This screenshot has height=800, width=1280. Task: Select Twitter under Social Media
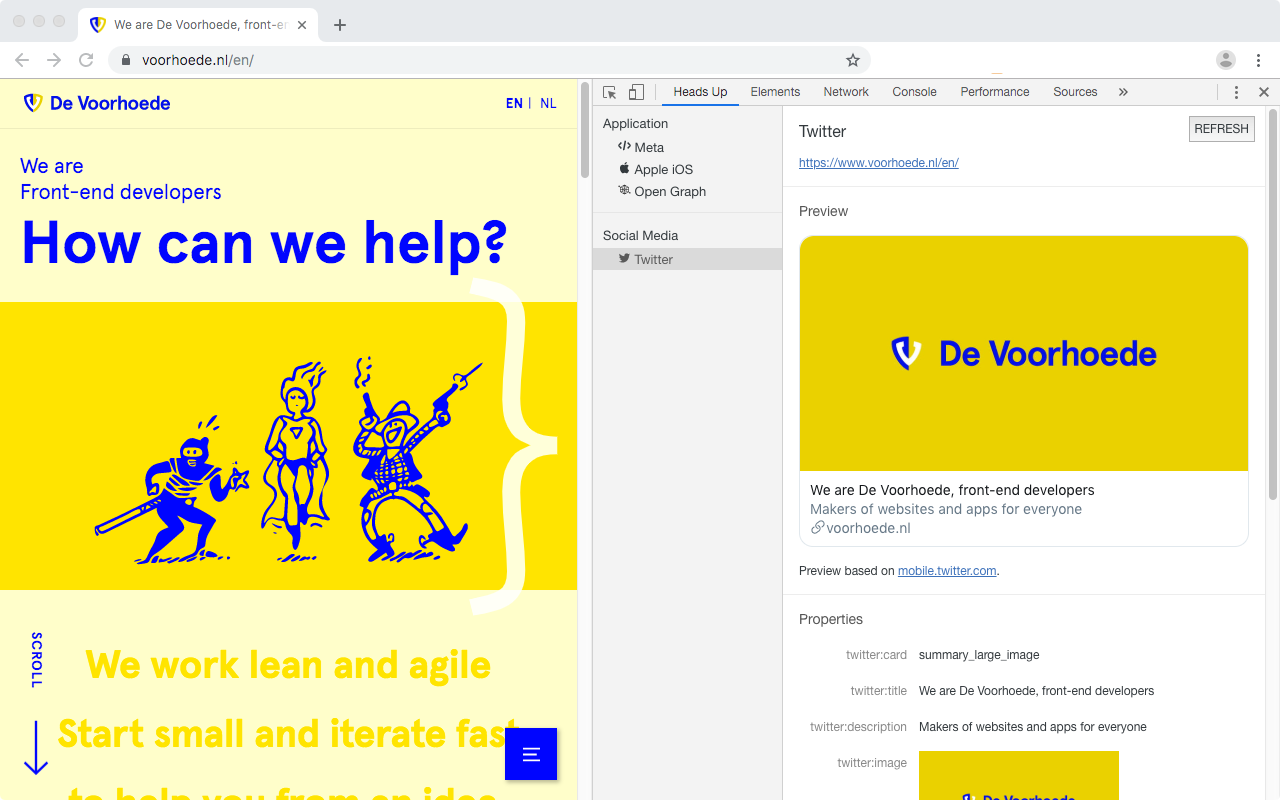[x=687, y=259]
